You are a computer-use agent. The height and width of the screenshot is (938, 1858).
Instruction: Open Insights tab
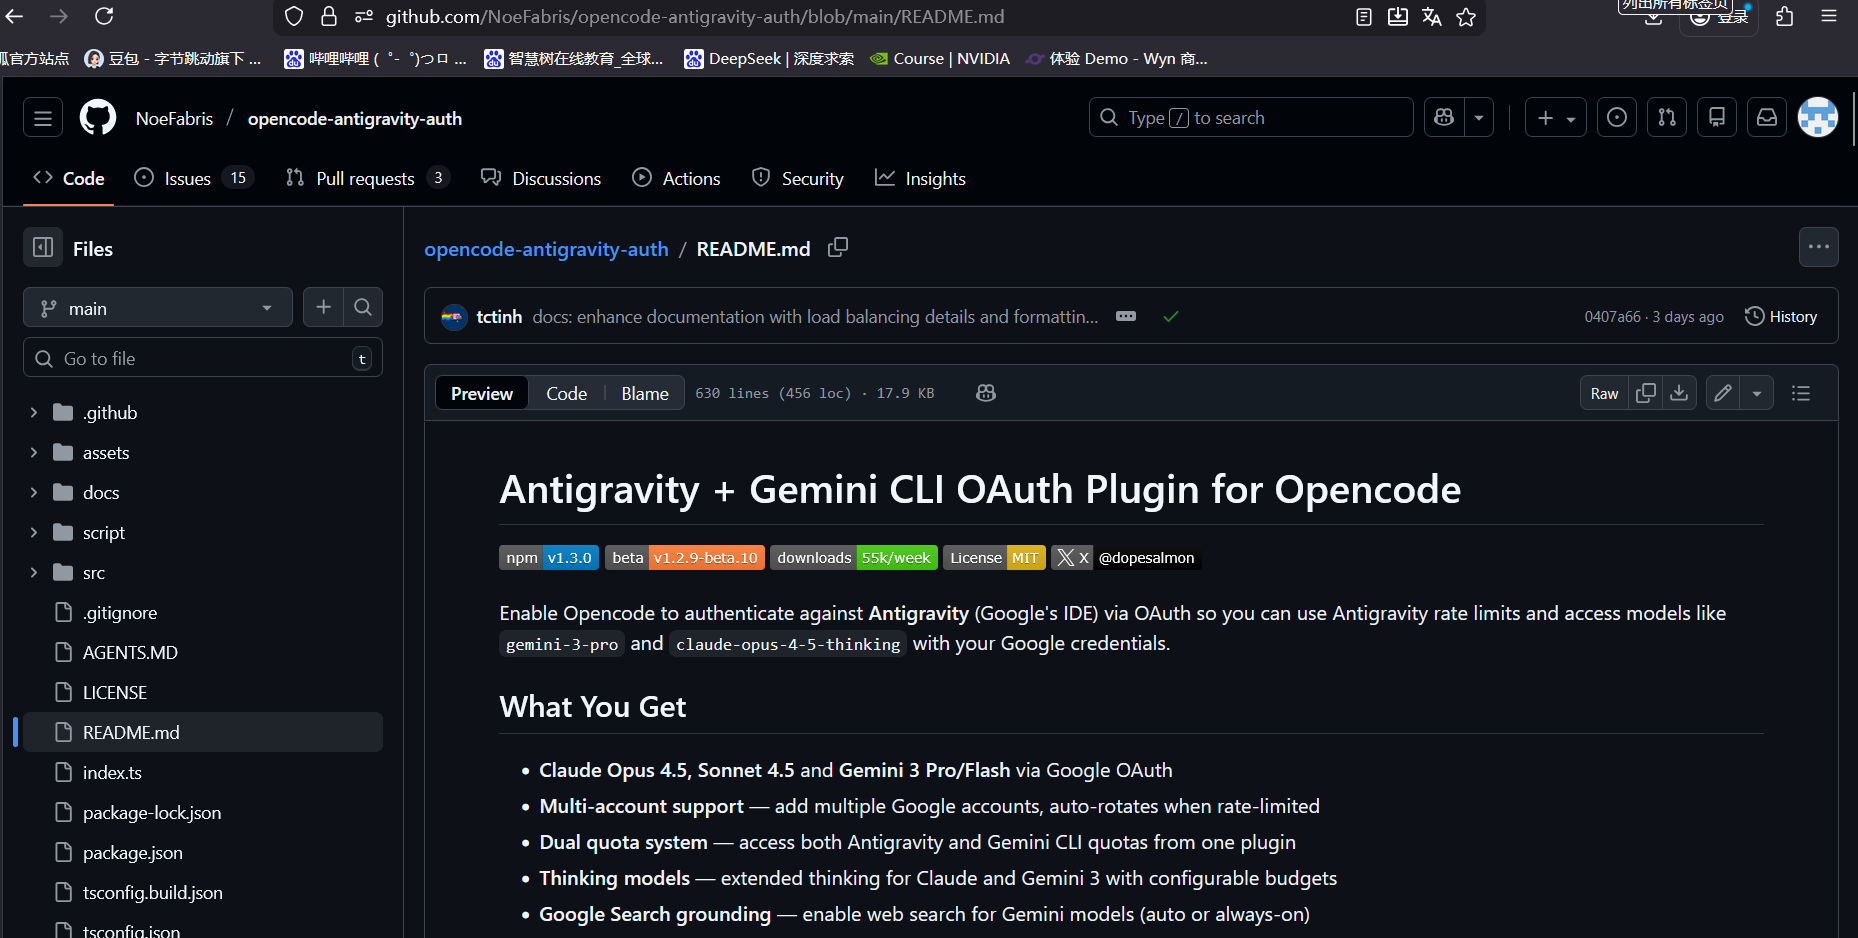[921, 178]
